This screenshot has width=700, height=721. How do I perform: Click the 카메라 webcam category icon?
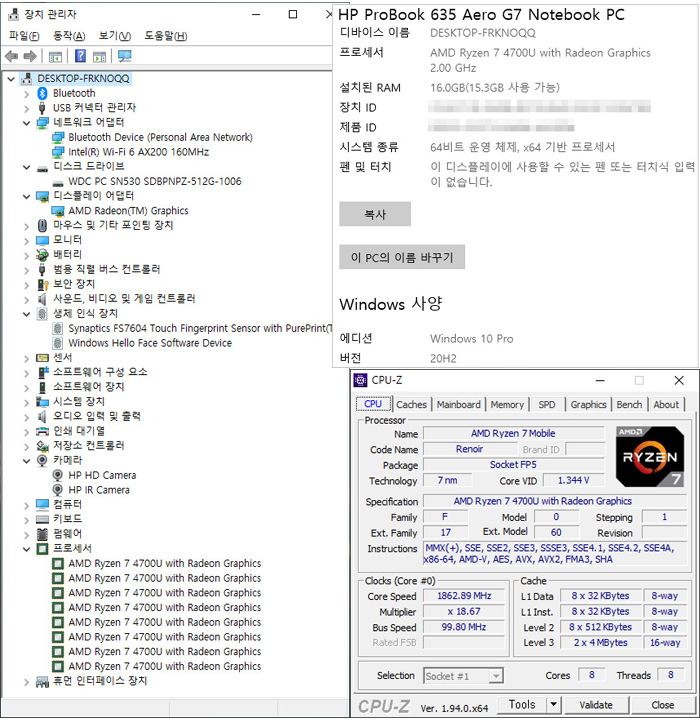[42, 460]
